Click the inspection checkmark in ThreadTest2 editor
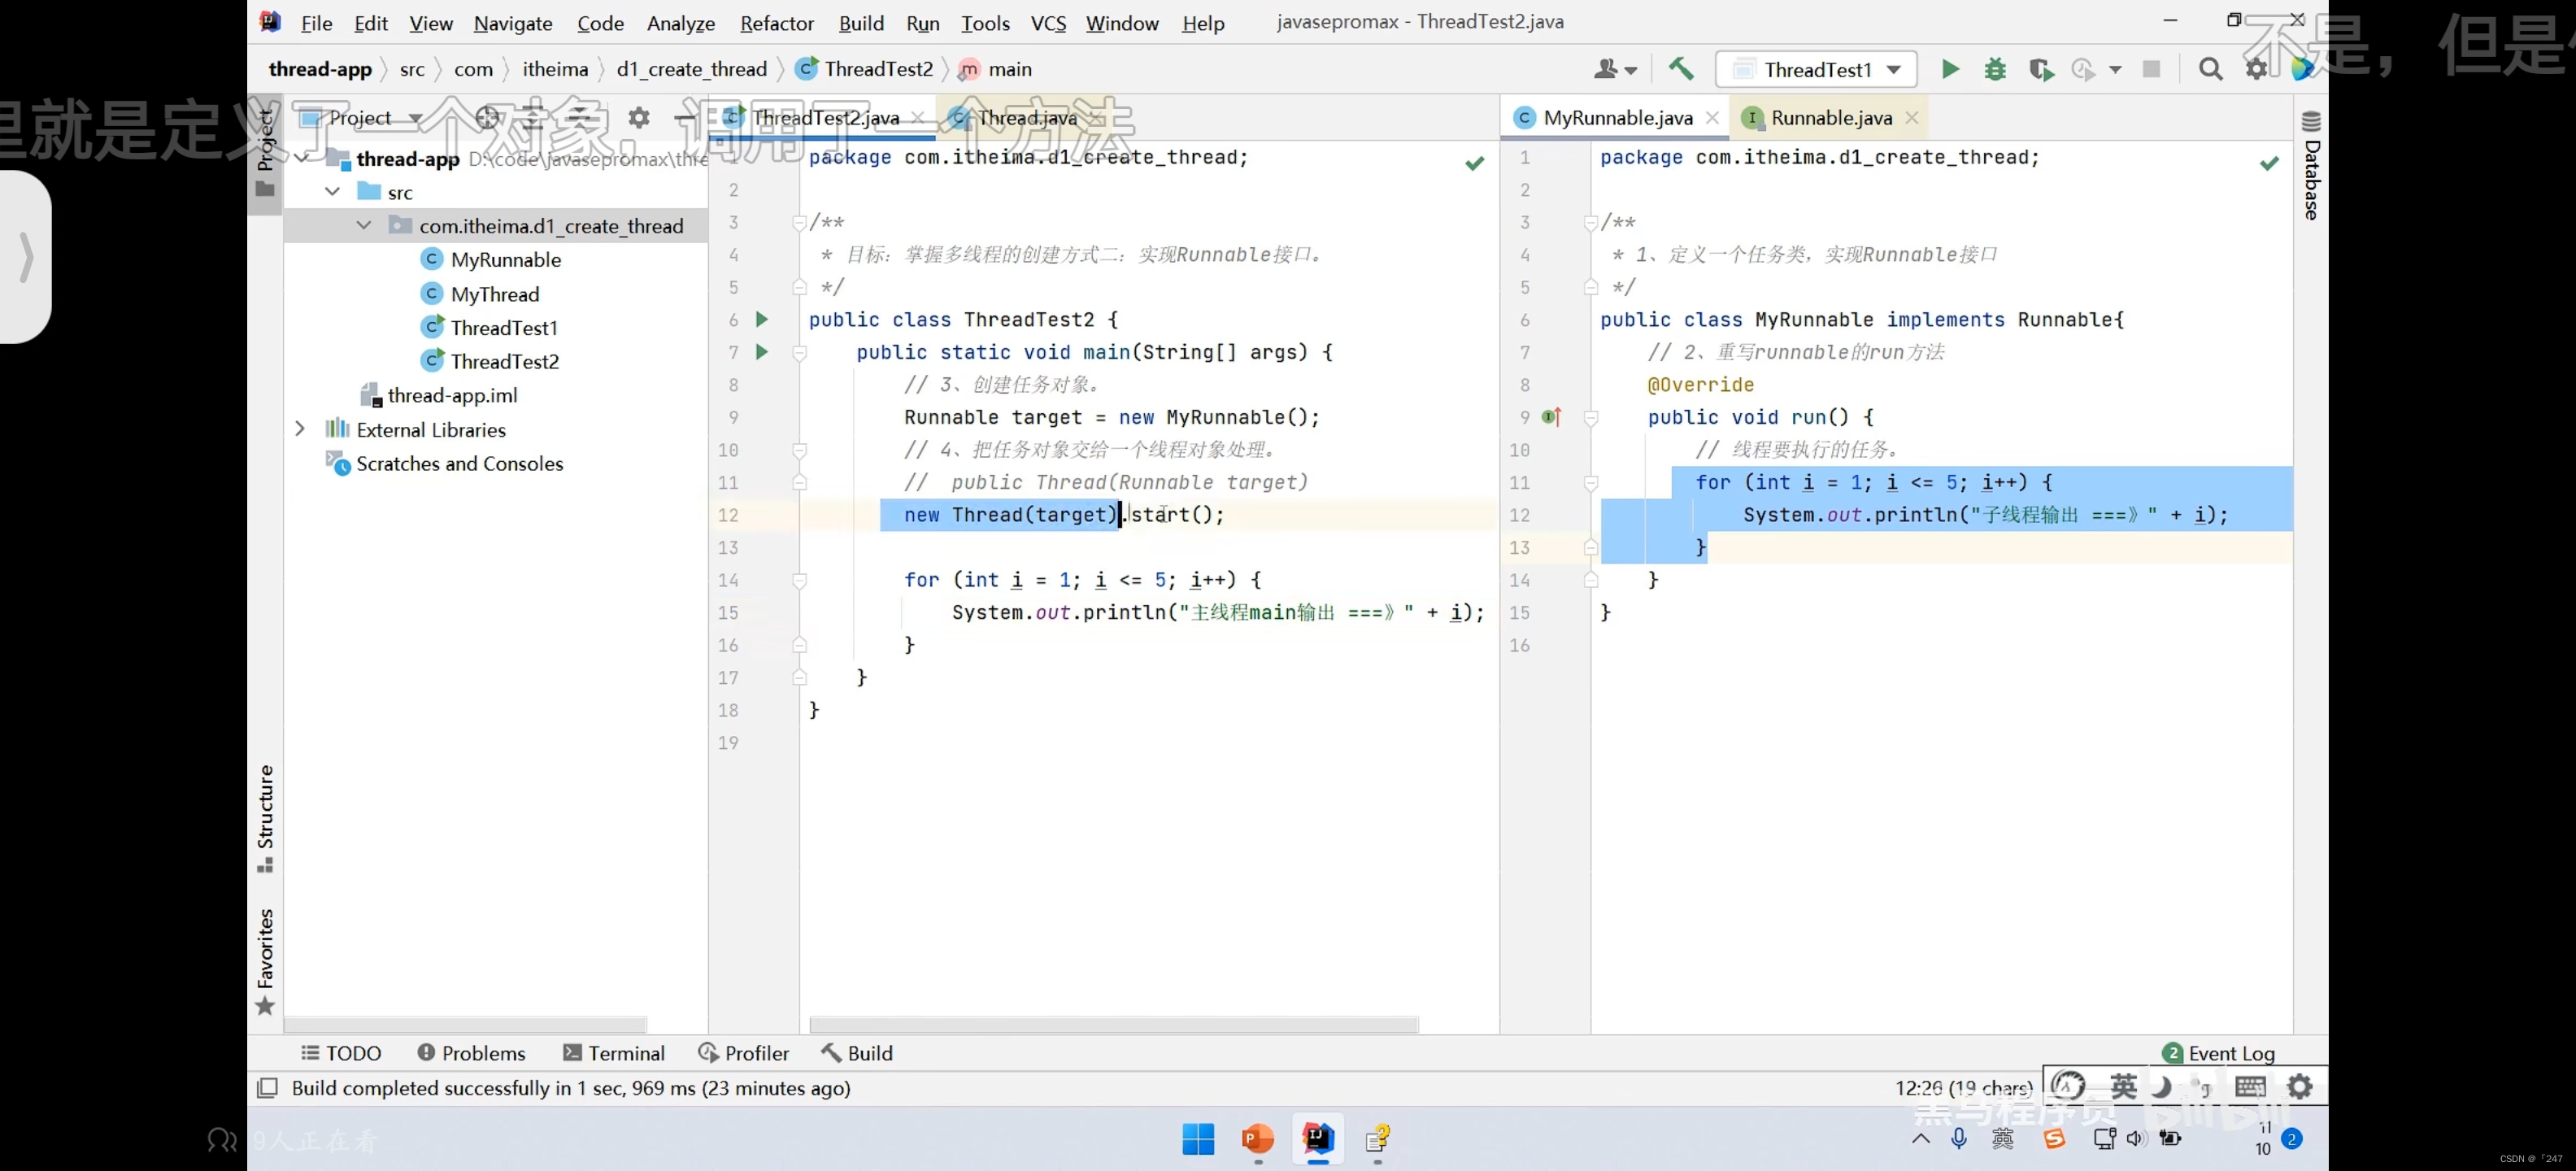2576x1171 pixels. point(1474,163)
